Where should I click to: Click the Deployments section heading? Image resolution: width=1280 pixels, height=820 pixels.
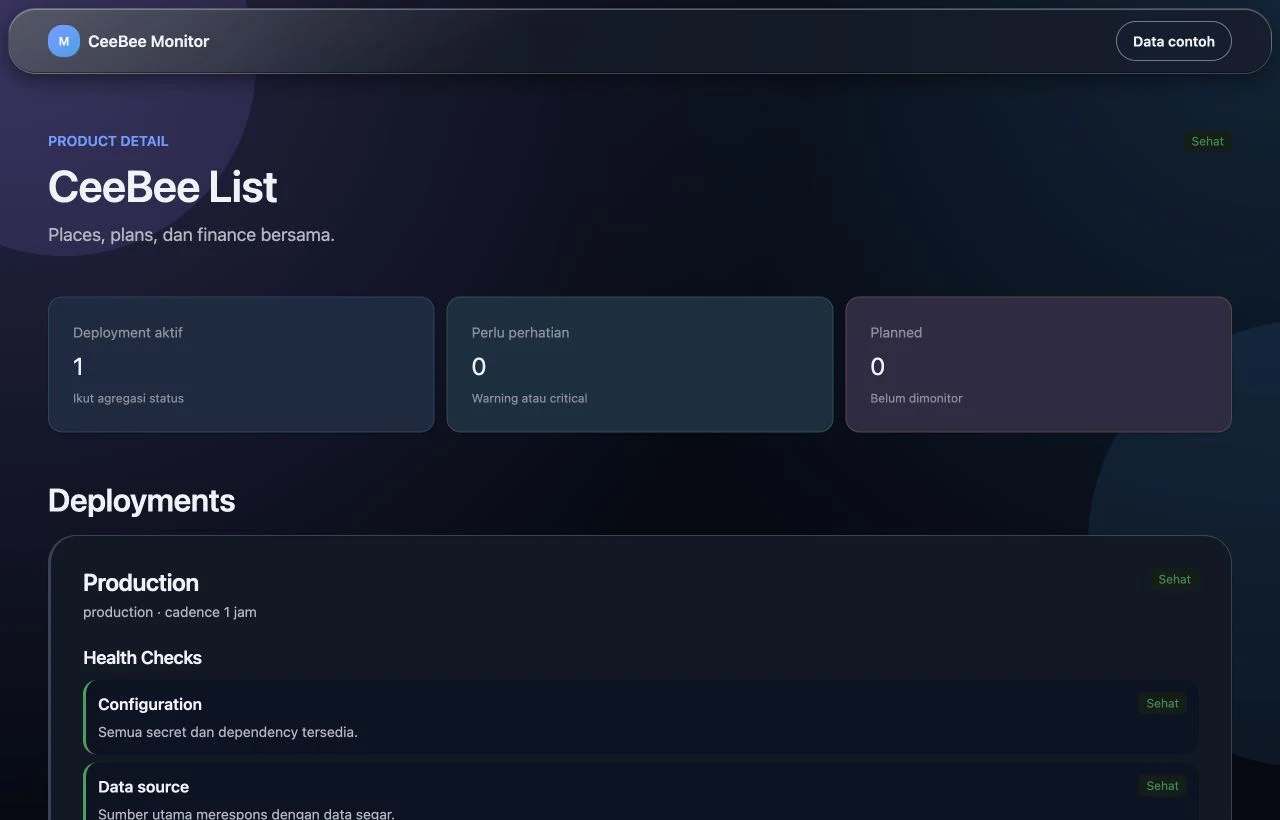(141, 500)
